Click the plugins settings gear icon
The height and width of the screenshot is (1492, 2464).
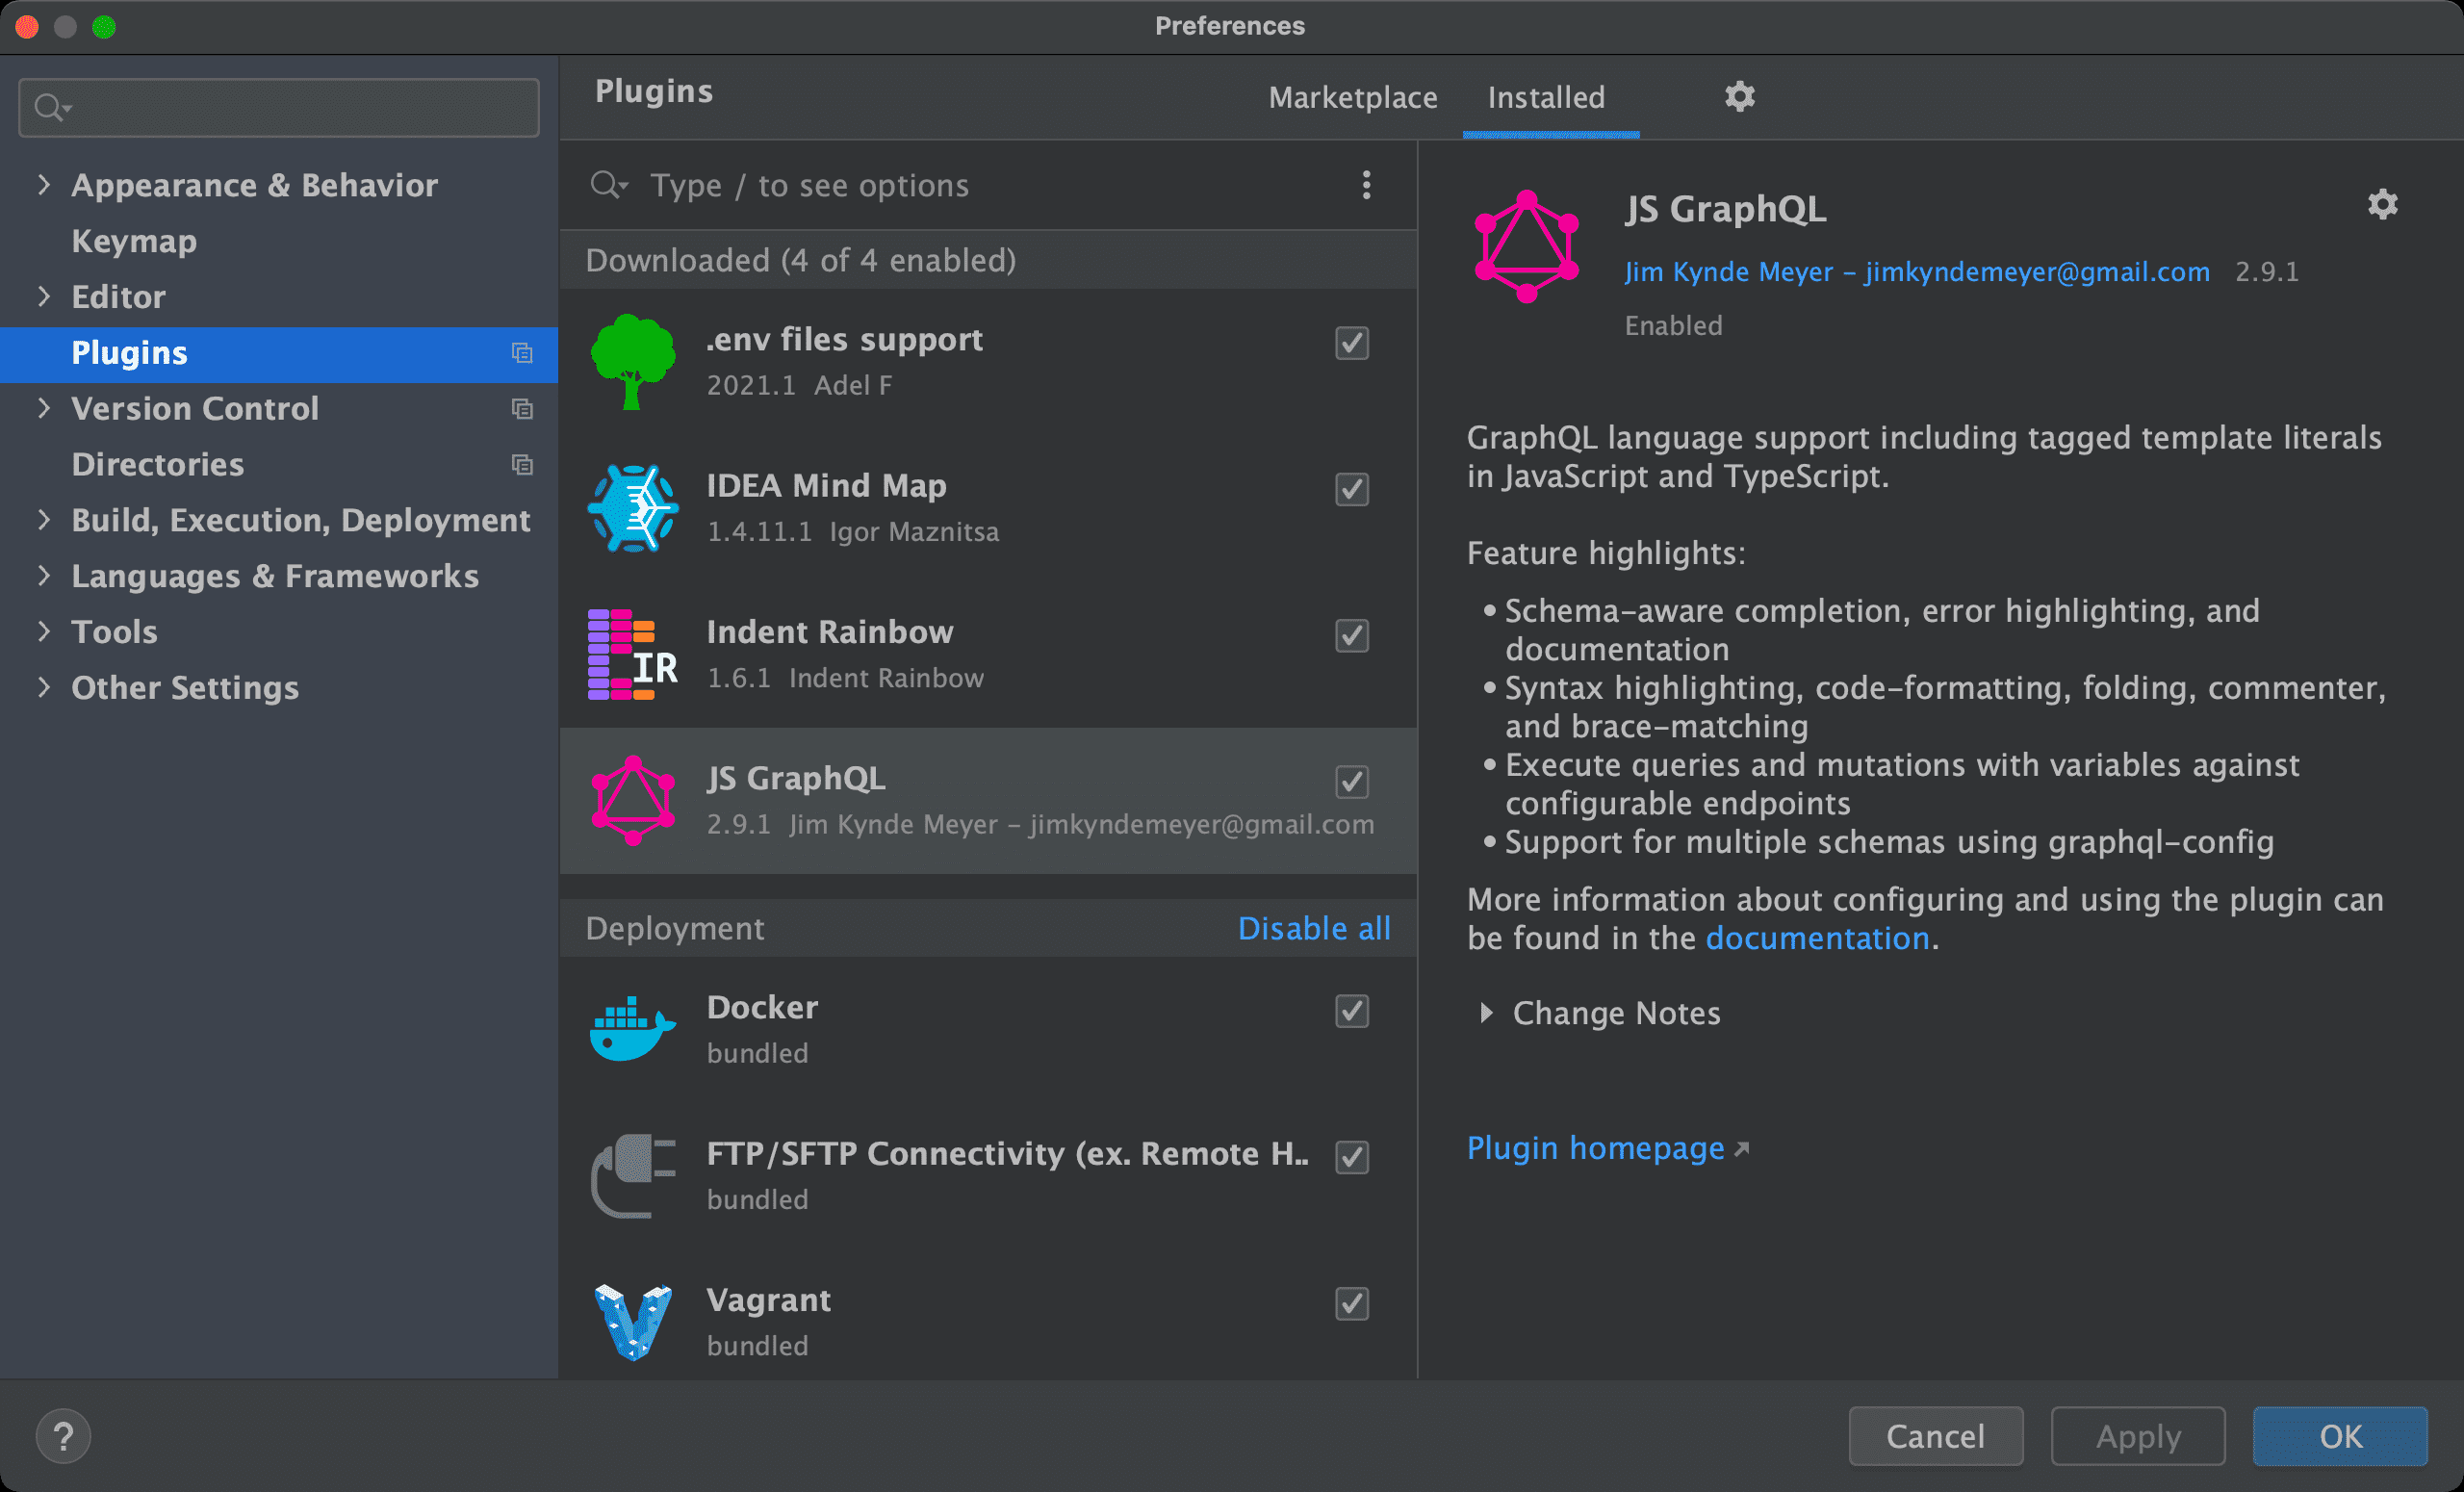[x=1739, y=97]
